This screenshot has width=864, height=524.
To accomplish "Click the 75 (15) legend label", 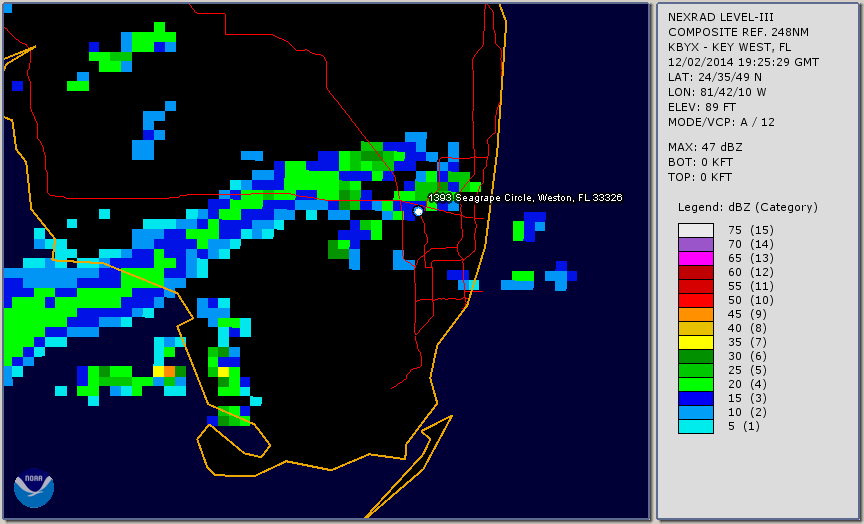I will tap(750, 230).
